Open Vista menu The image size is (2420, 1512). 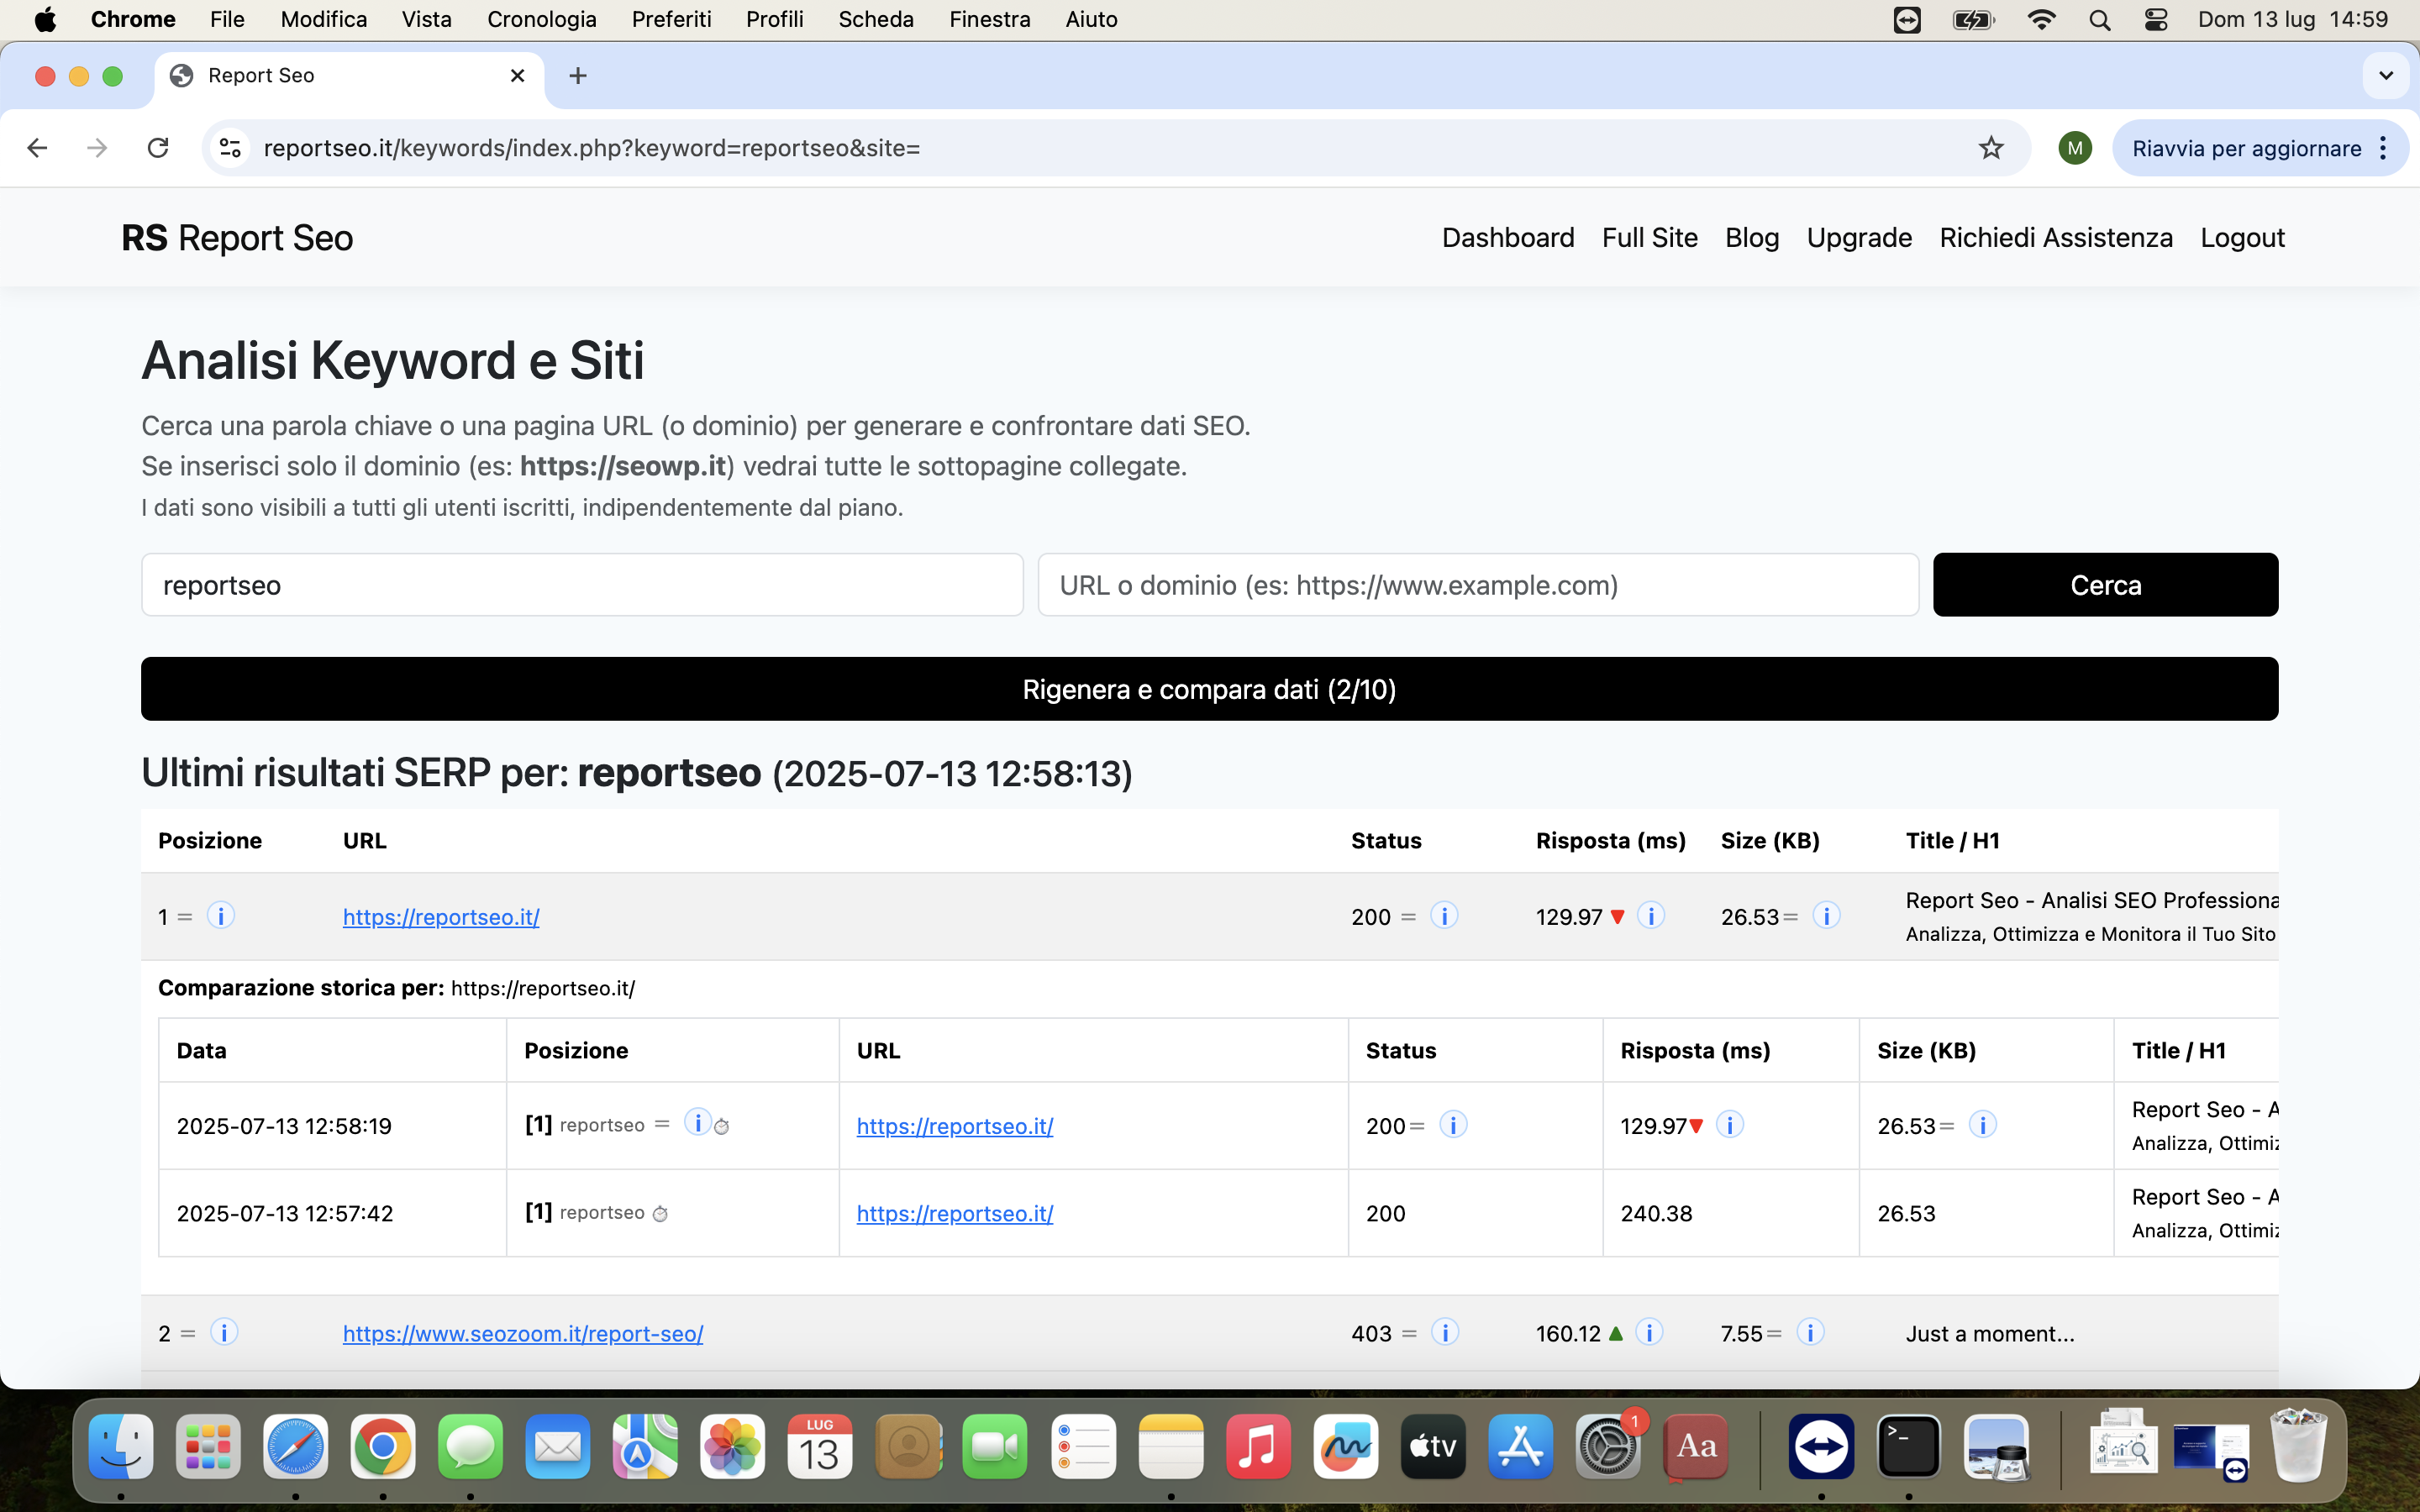point(426,20)
